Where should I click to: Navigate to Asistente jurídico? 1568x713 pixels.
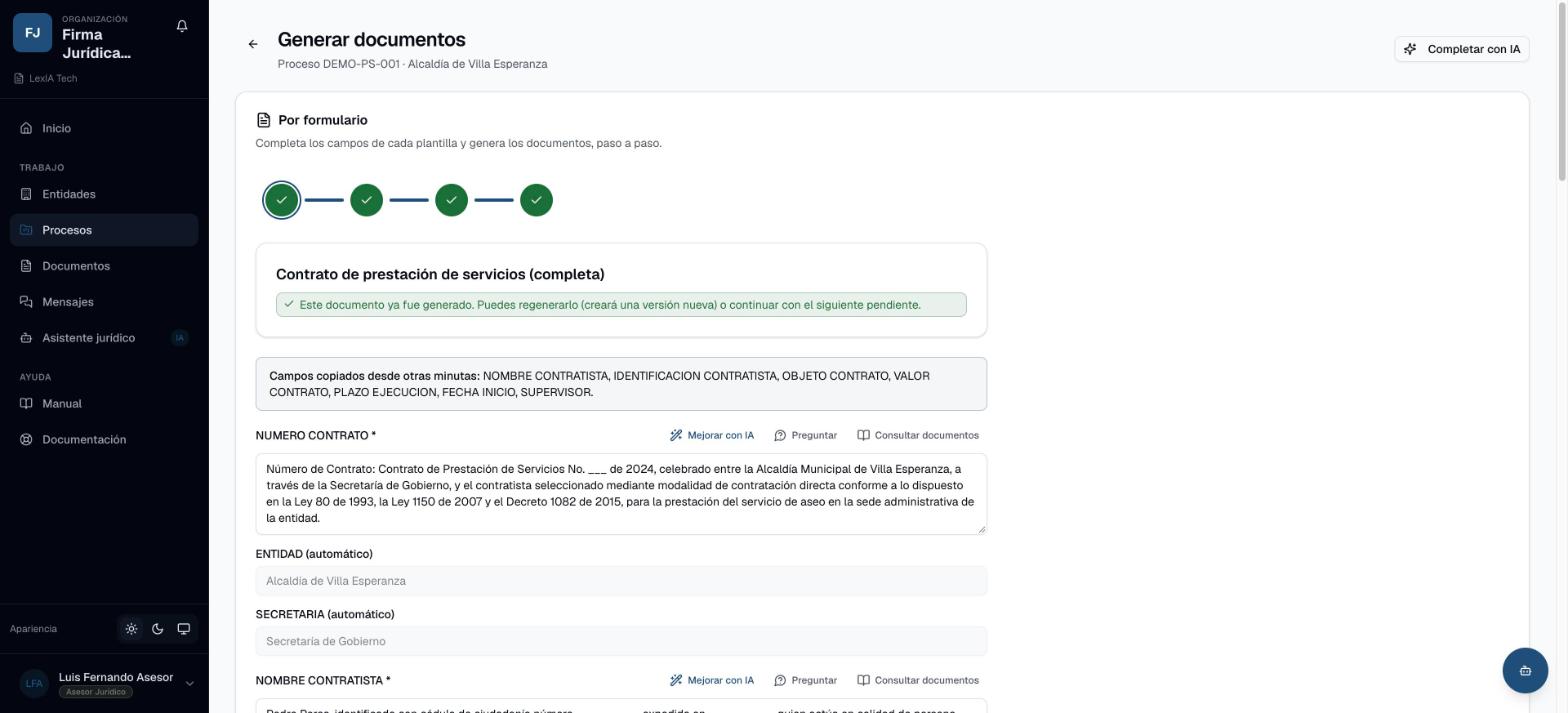[104, 338]
